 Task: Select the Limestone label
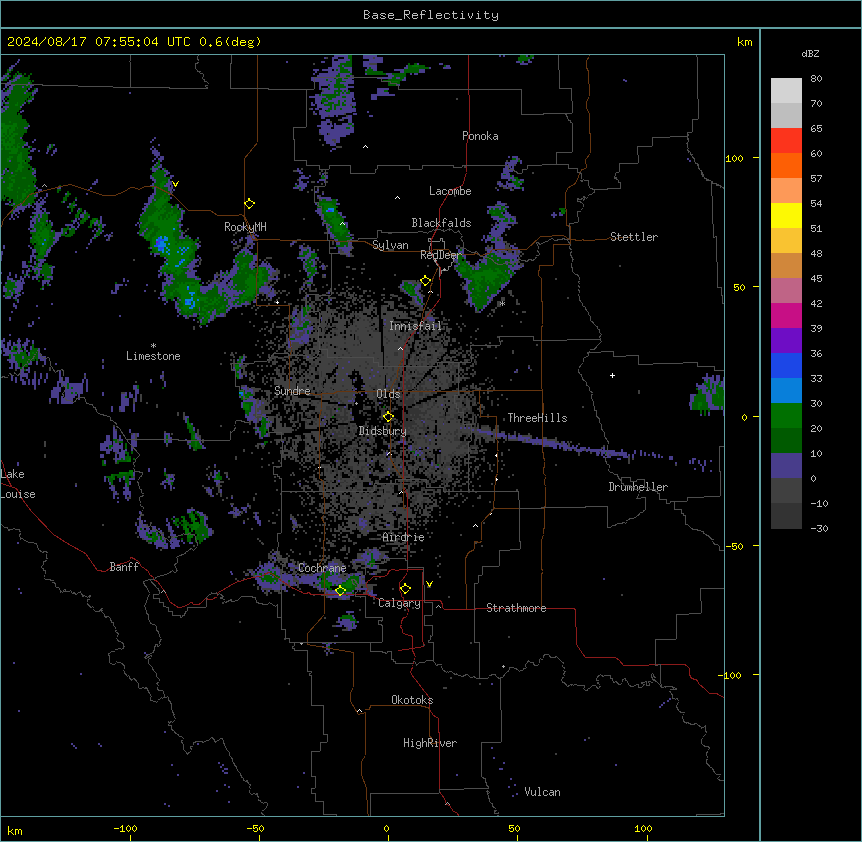(153, 356)
